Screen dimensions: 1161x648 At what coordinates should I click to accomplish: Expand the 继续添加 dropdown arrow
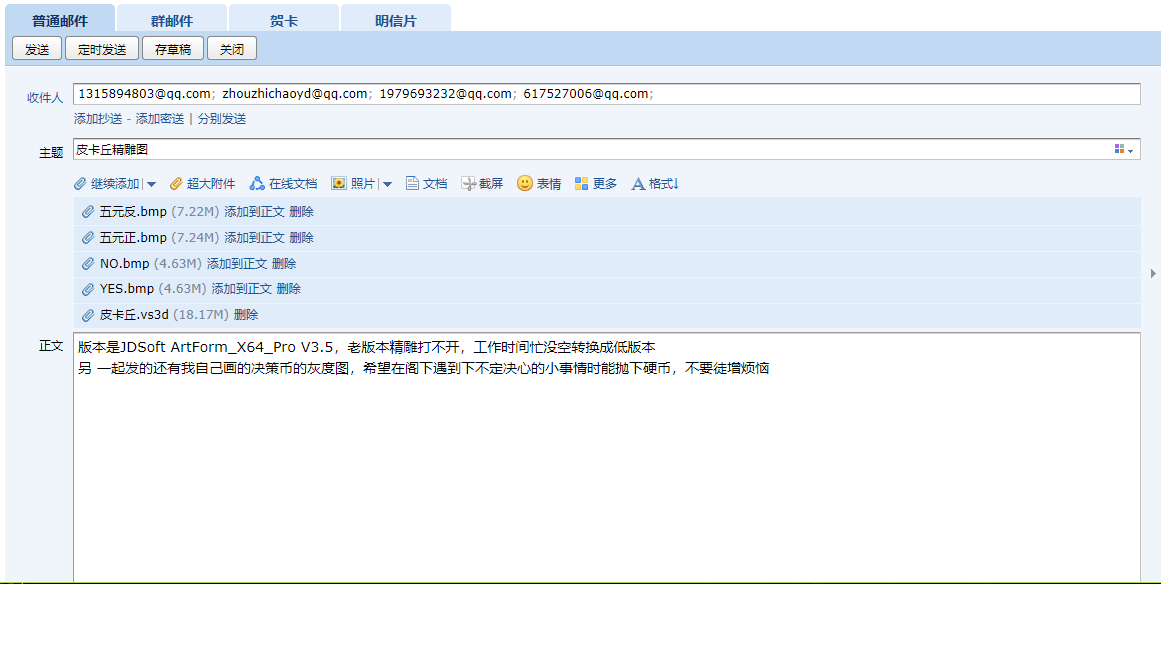[x=151, y=184]
